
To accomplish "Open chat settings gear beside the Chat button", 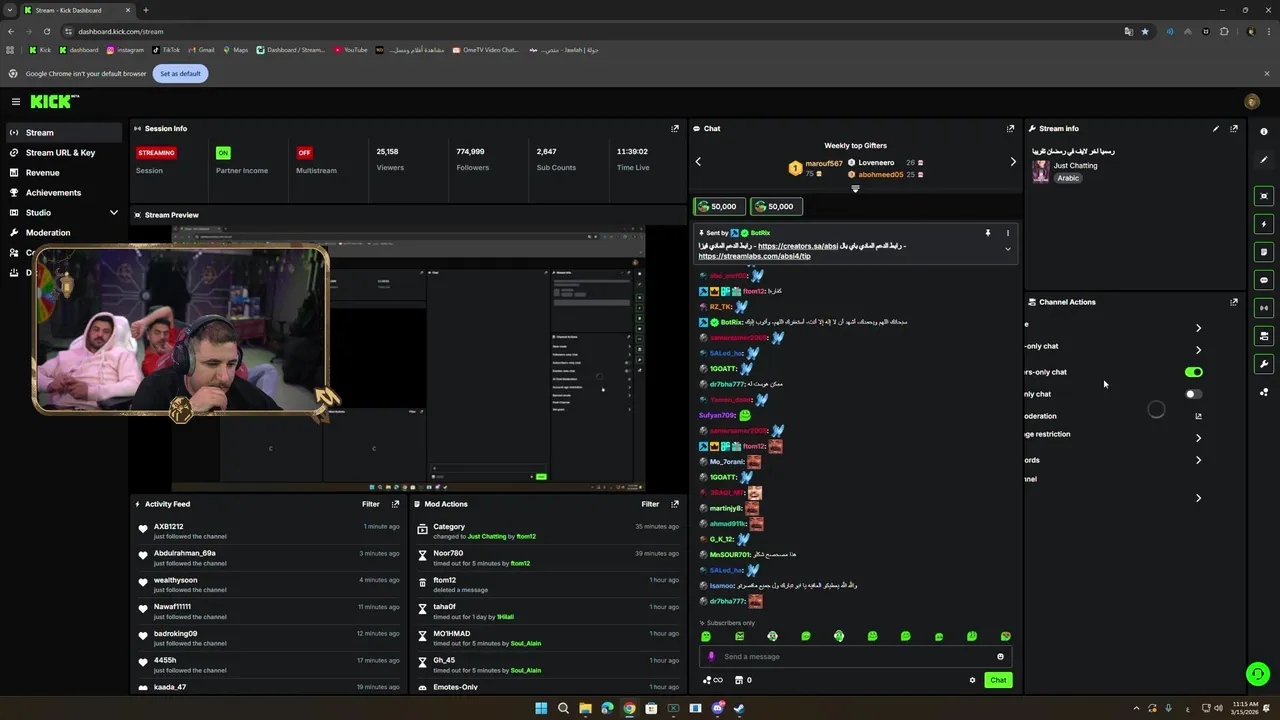I will click(972, 680).
